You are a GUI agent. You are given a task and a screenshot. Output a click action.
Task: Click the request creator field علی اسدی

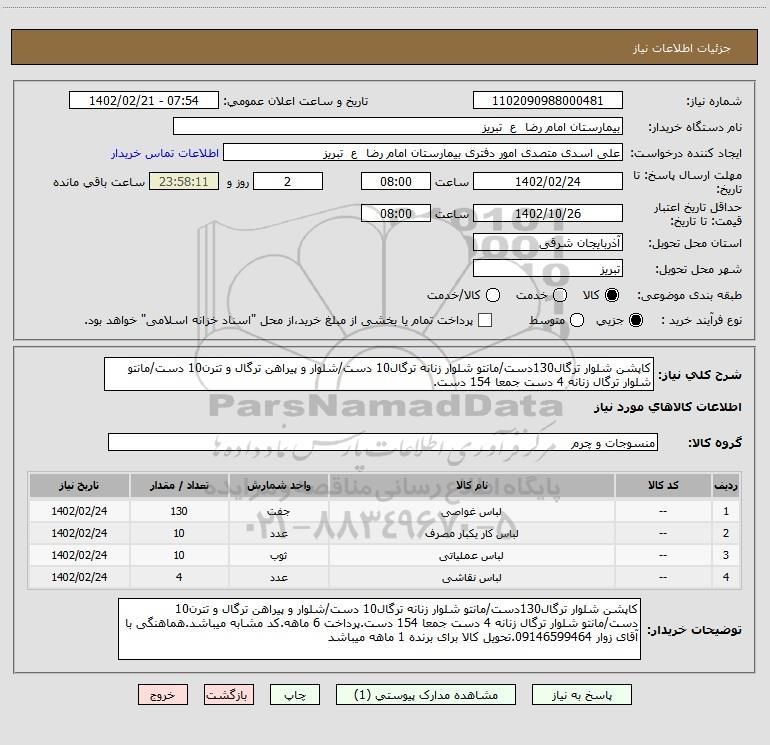pos(423,153)
